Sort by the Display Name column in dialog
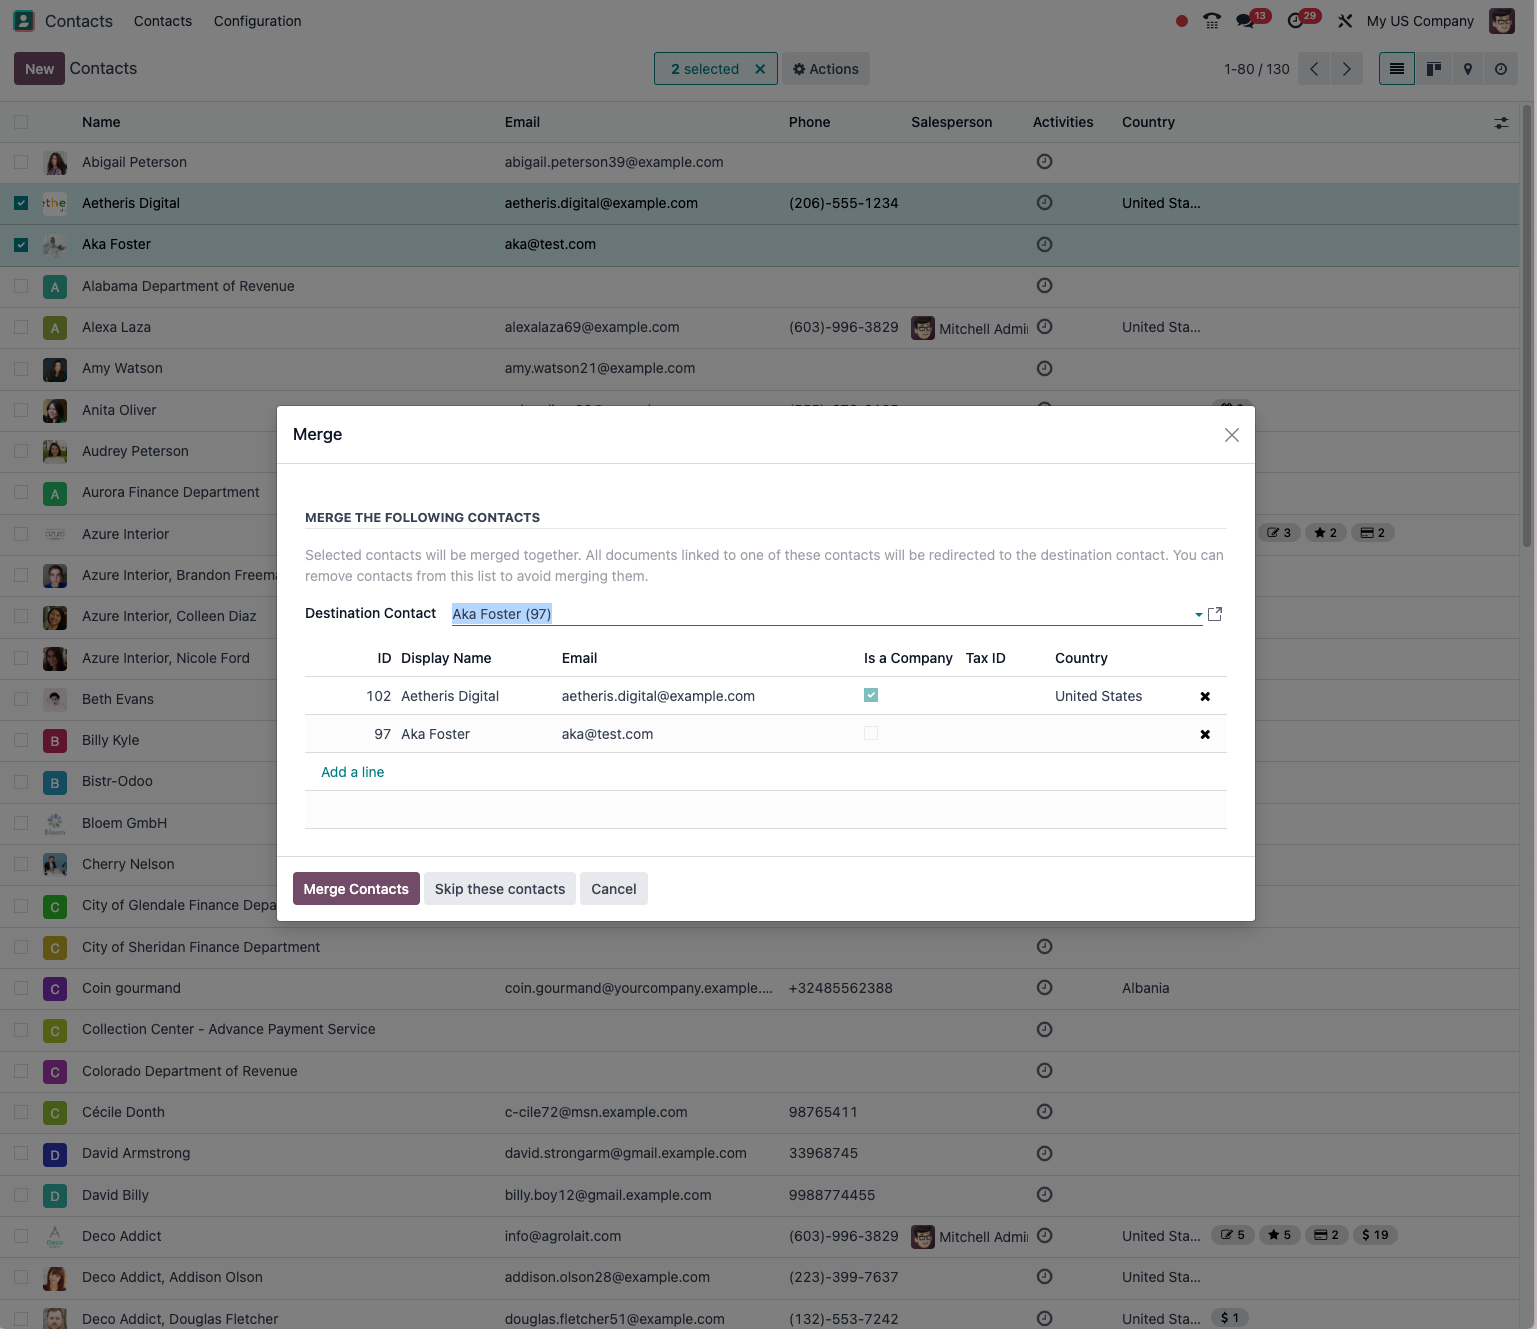The width and height of the screenshot is (1537, 1329). (446, 658)
